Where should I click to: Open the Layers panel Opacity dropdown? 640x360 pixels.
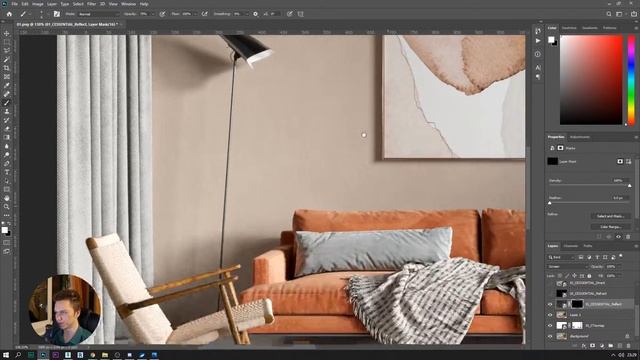tap(619, 267)
